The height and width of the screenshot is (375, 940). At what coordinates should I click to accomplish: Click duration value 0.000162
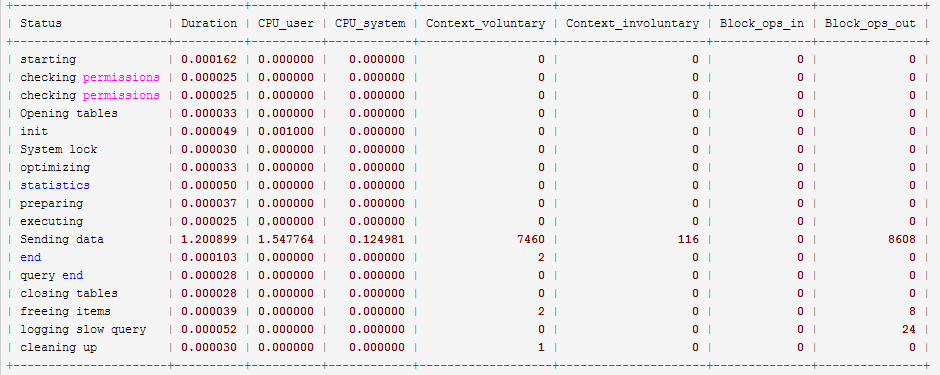[x=209, y=59]
